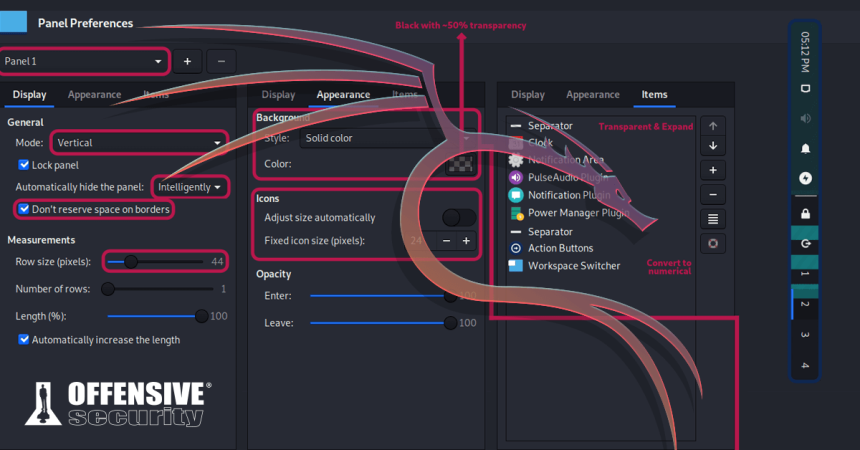
Task: Add a new item with plus button in Items tab
Action: pyautogui.click(x=712, y=170)
